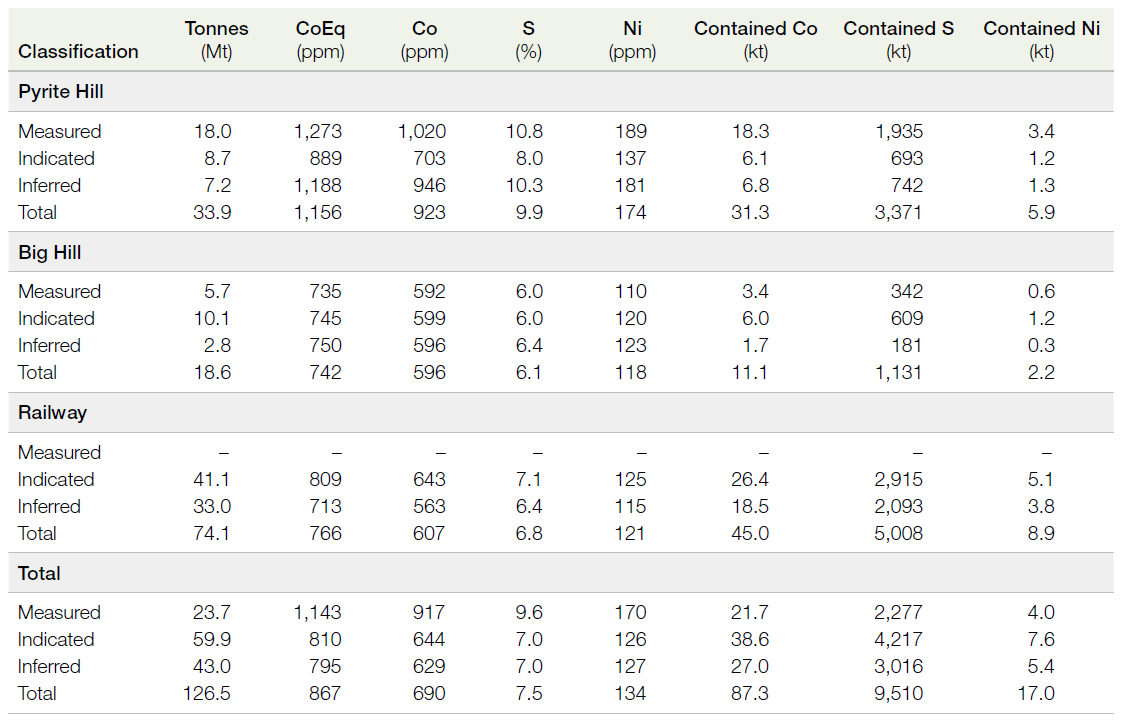
Task: Click the Classification column header
Action: pyautogui.click(x=78, y=52)
